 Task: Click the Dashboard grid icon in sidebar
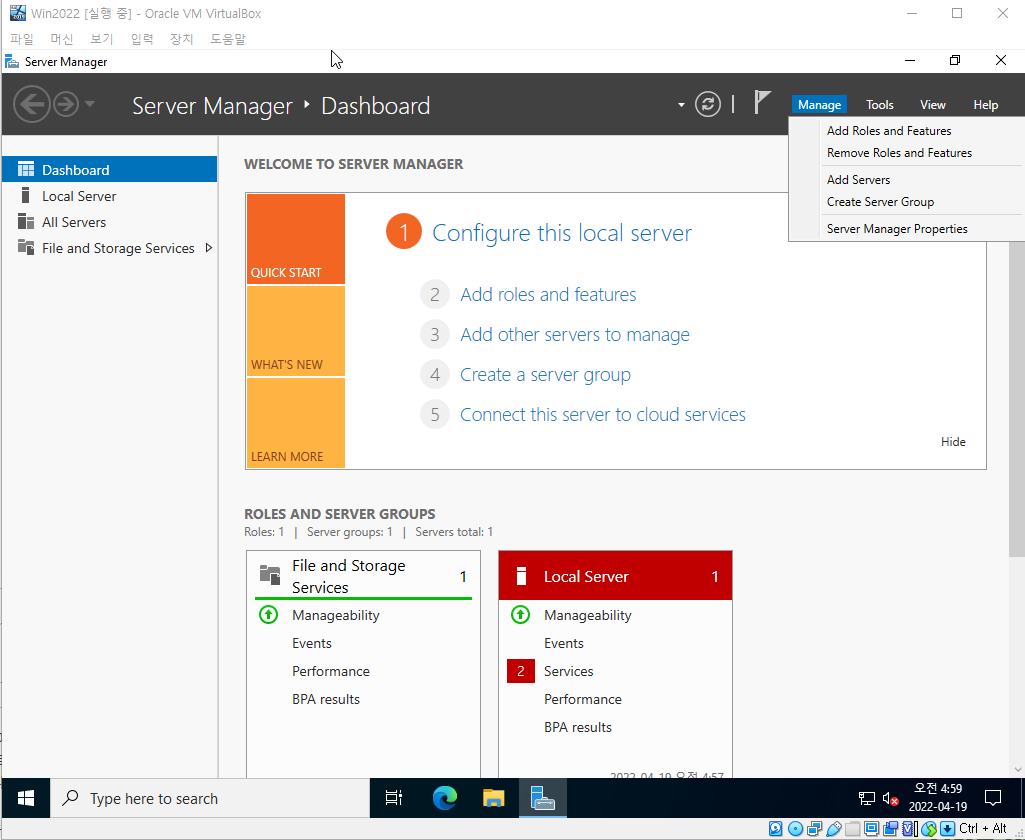coord(25,170)
